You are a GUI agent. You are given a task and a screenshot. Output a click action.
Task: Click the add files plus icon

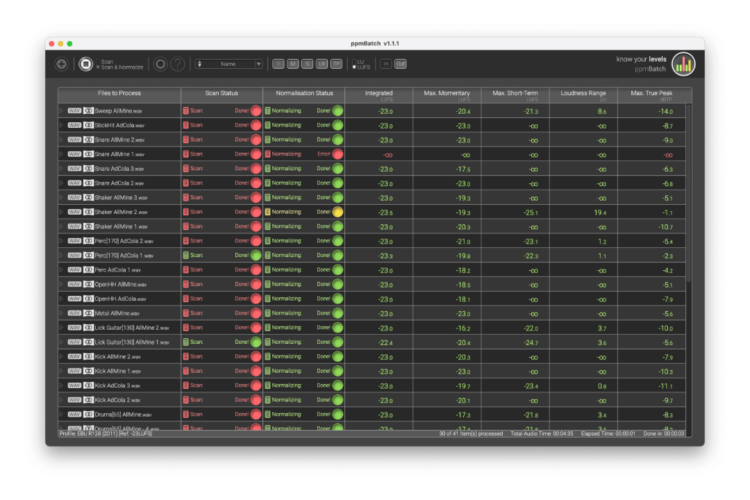(62, 64)
